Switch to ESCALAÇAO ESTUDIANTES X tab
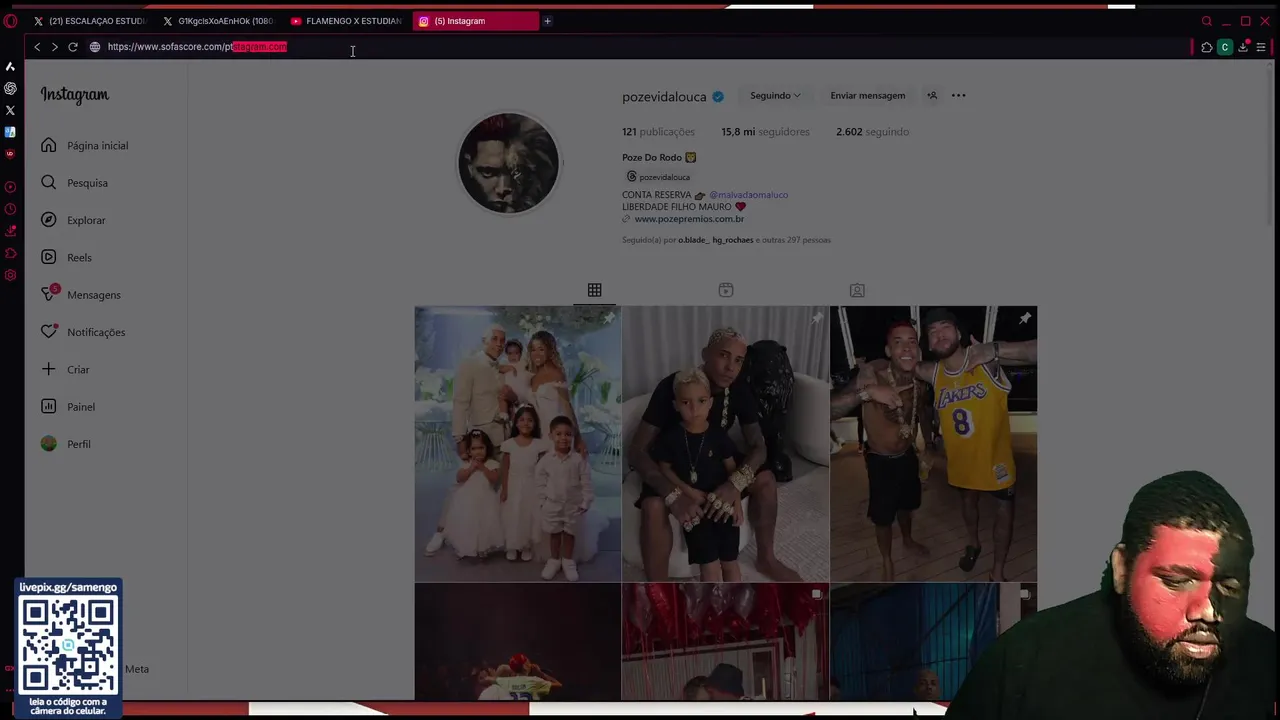 pyautogui.click(x=90, y=21)
